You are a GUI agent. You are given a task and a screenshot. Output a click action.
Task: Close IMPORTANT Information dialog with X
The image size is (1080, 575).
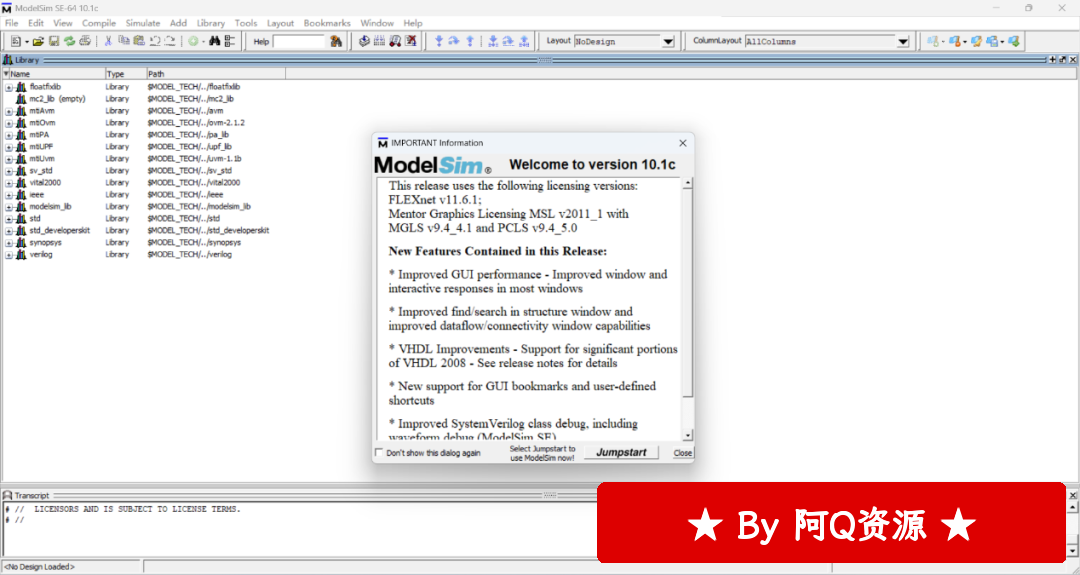683,143
